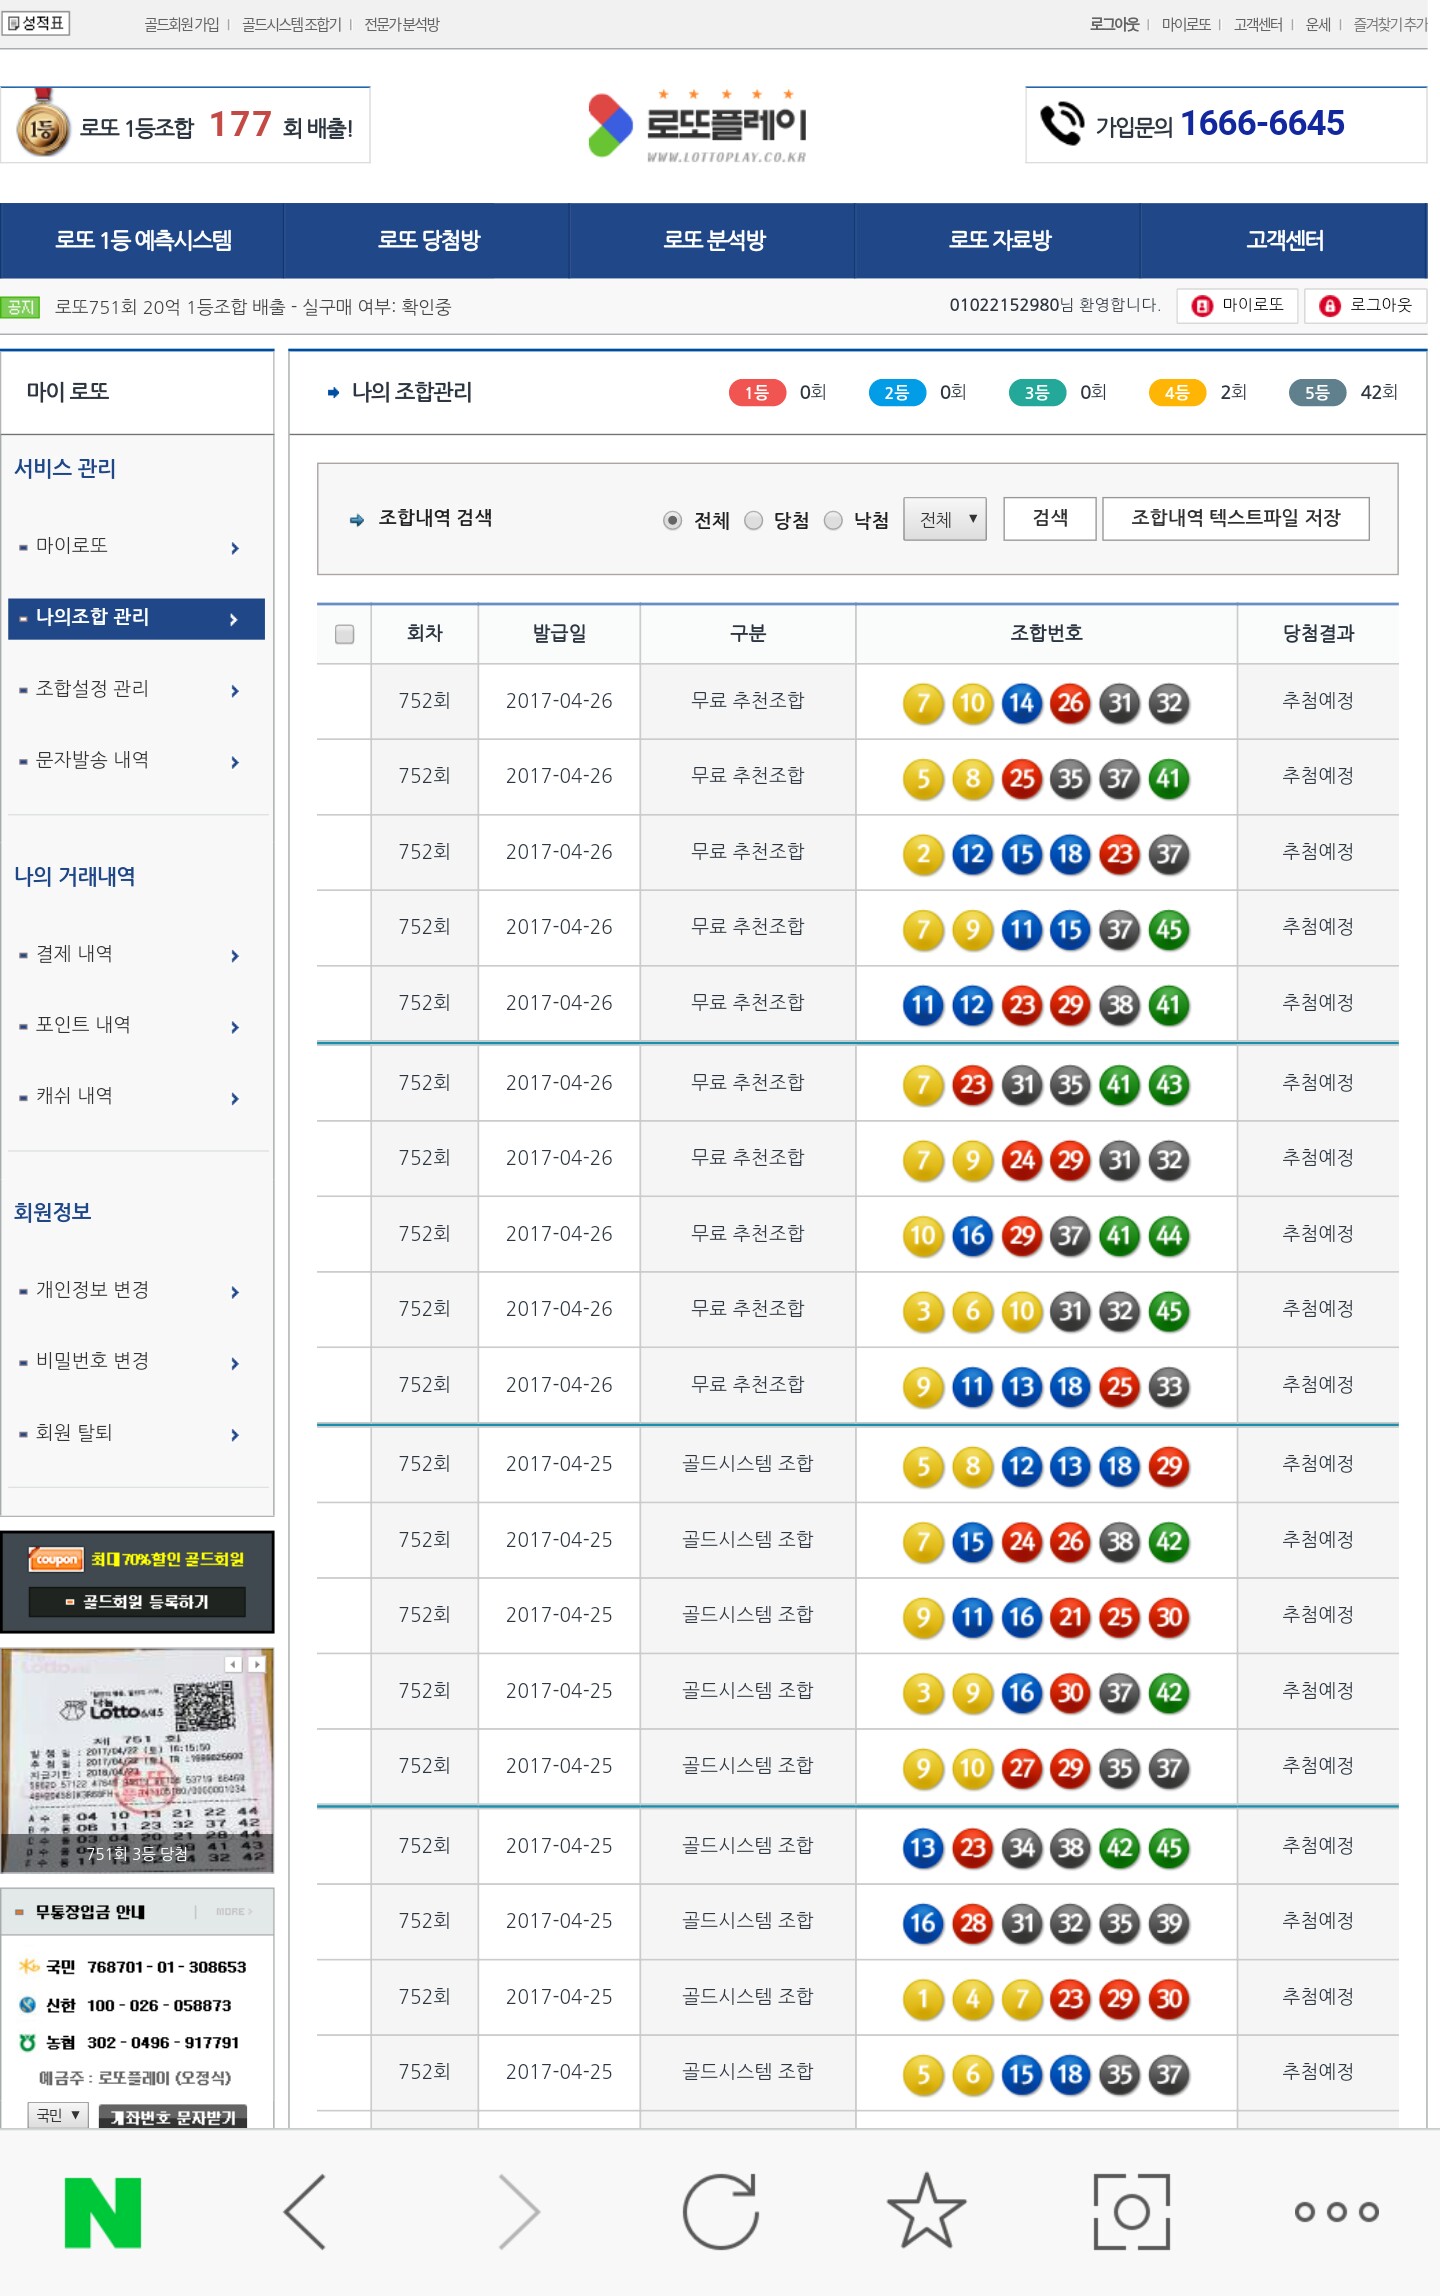Select the 낙첨 radio button
Image resolution: width=1440 pixels, height=2296 pixels.
pos(833,520)
